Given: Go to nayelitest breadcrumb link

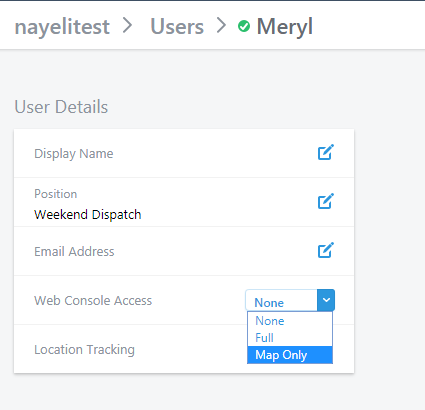Looking at the screenshot, I should [62, 26].
